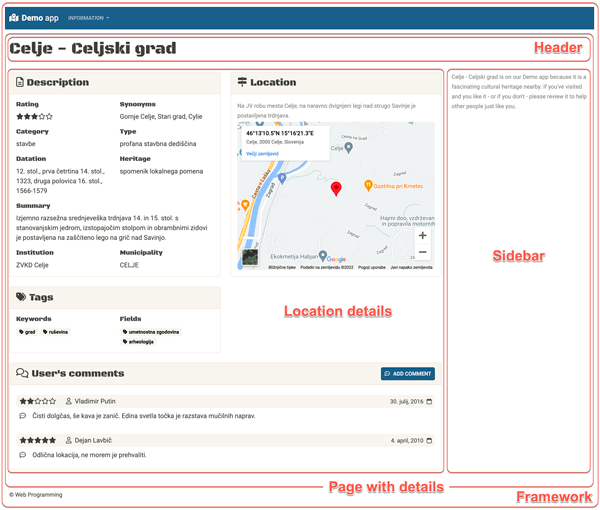Screen dimensions: 600x510
Task: Click the Celje – Celjski grad page title
Action: coord(93,49)
